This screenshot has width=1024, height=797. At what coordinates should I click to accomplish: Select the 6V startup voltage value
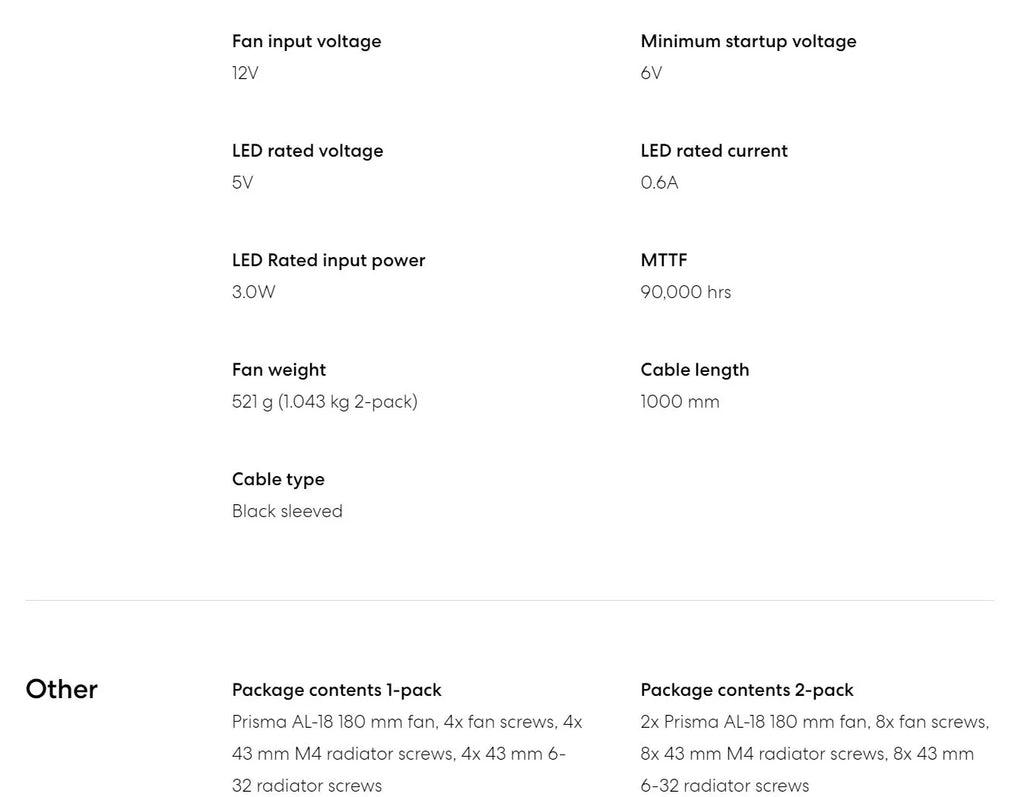coord(651,73)
